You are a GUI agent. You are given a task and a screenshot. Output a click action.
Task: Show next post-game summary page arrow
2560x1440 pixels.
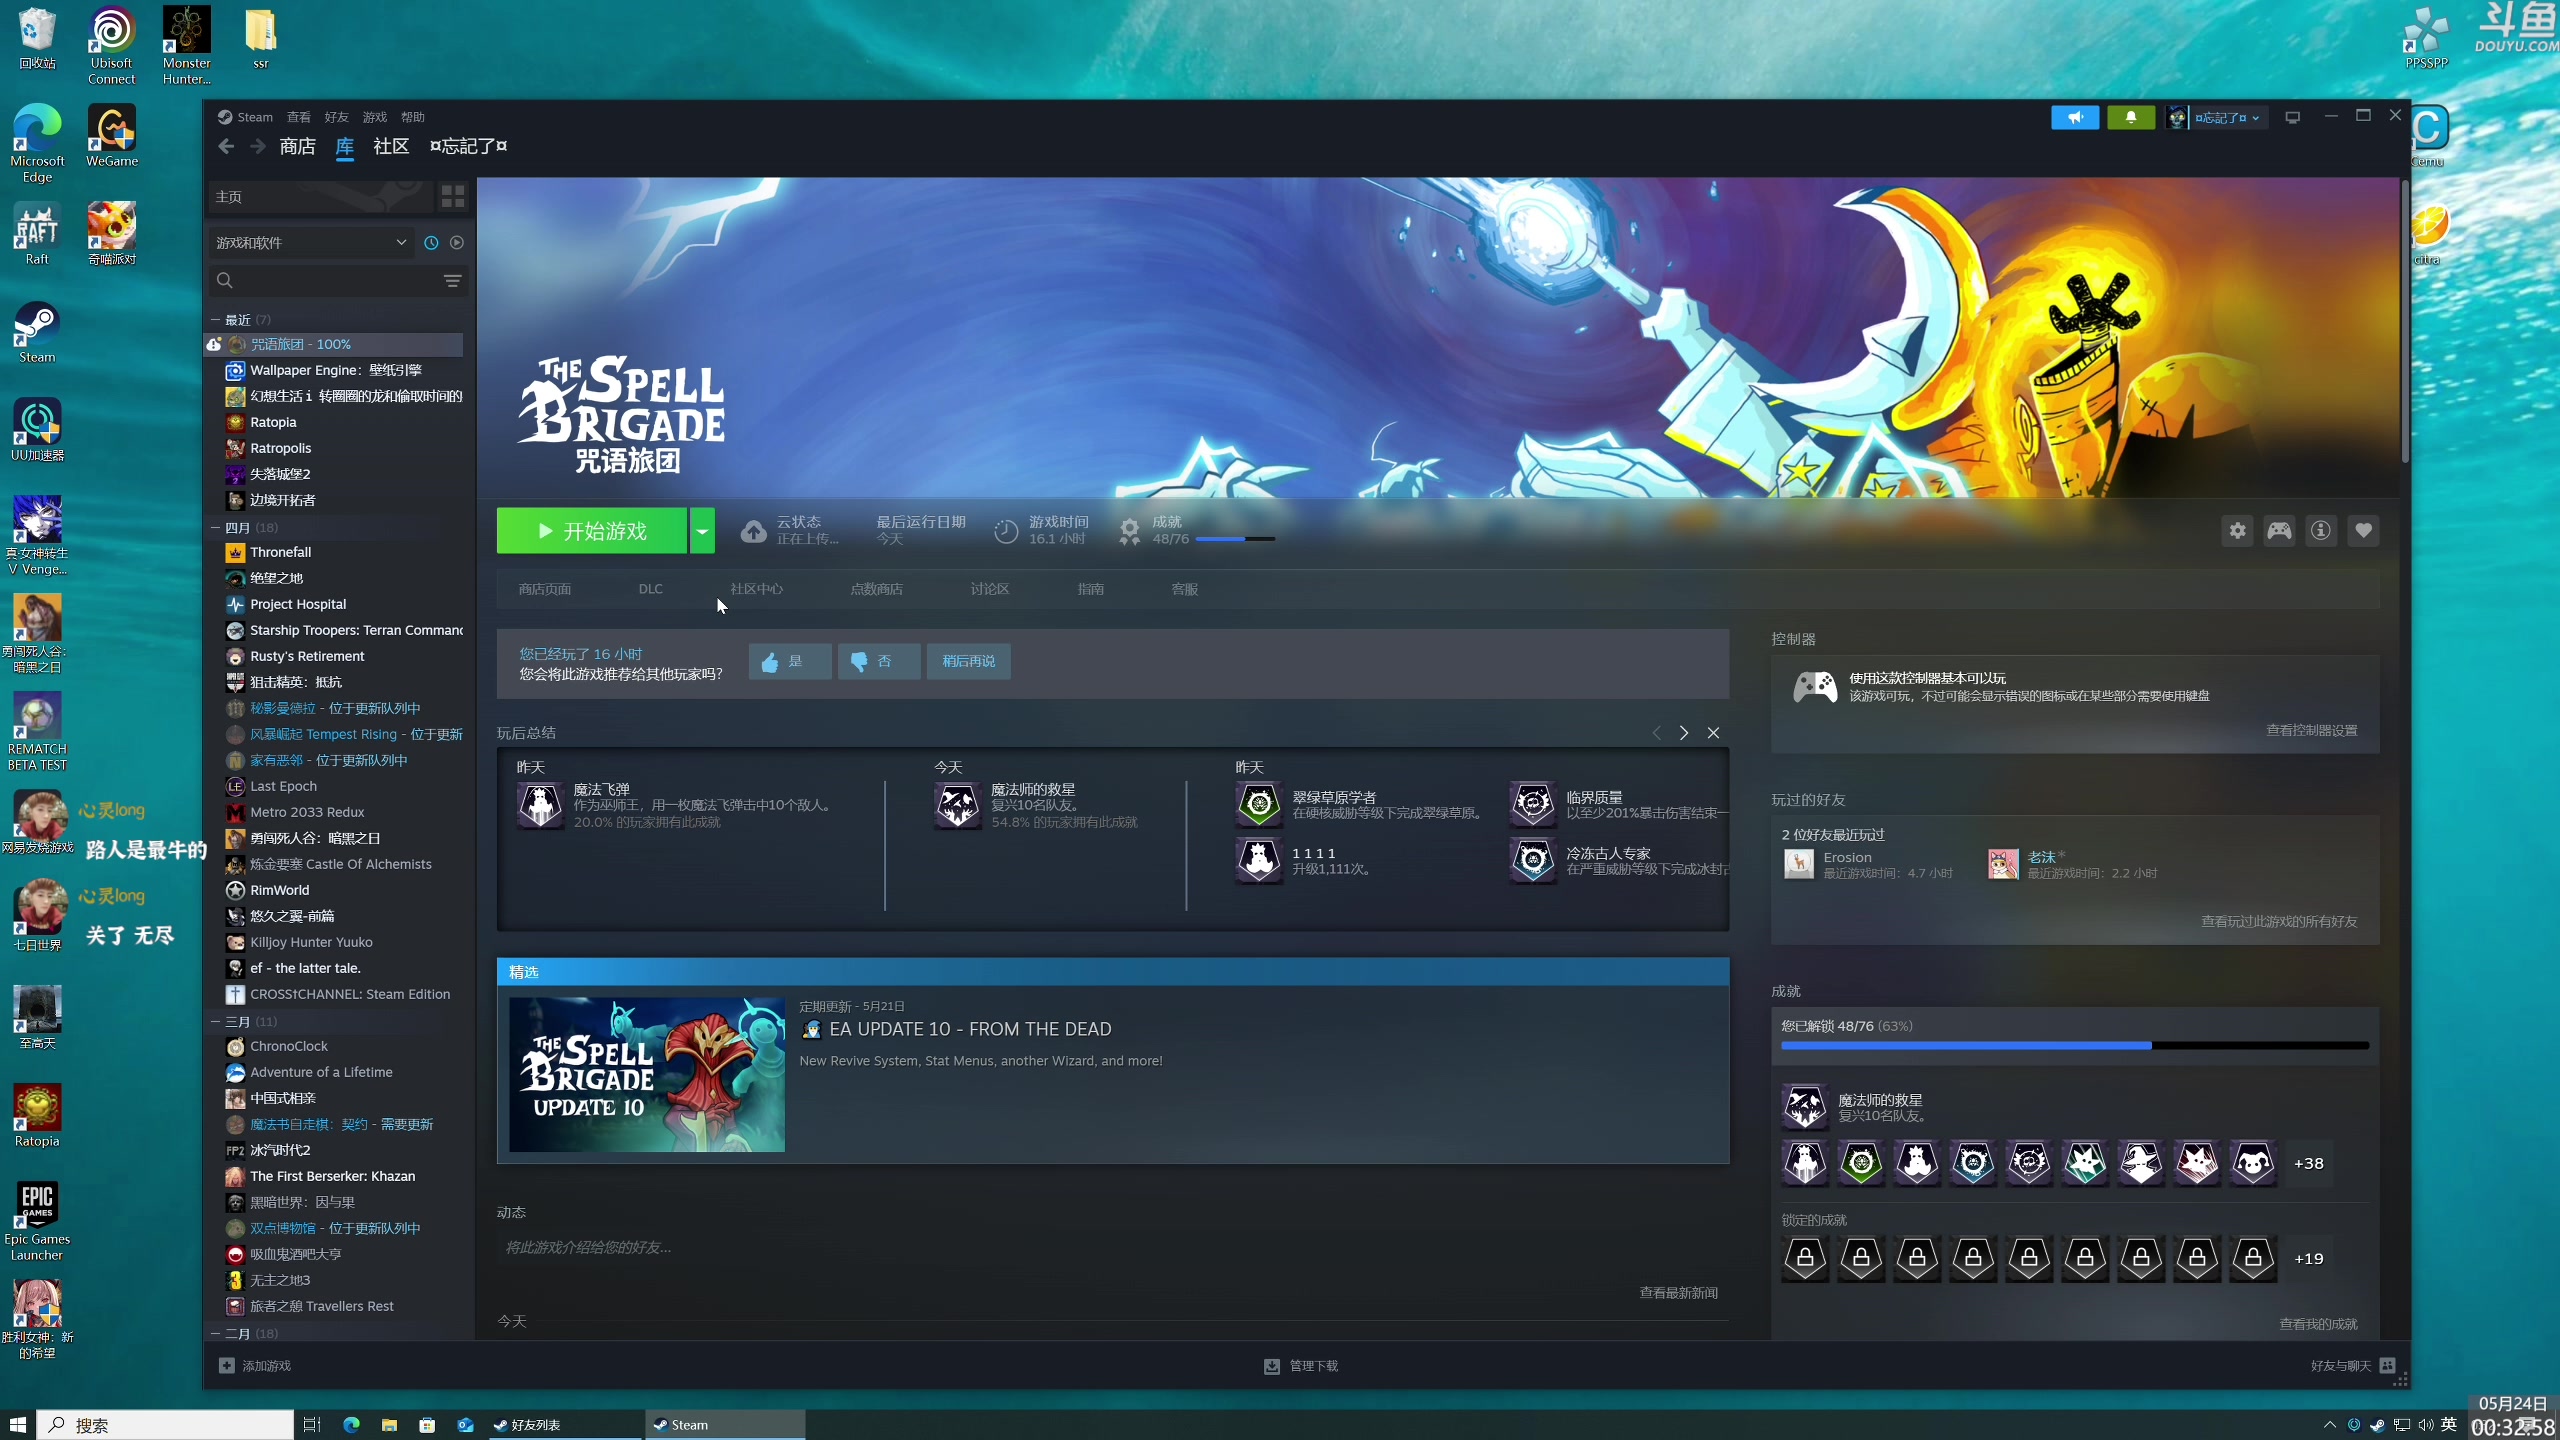[1684, 733]
